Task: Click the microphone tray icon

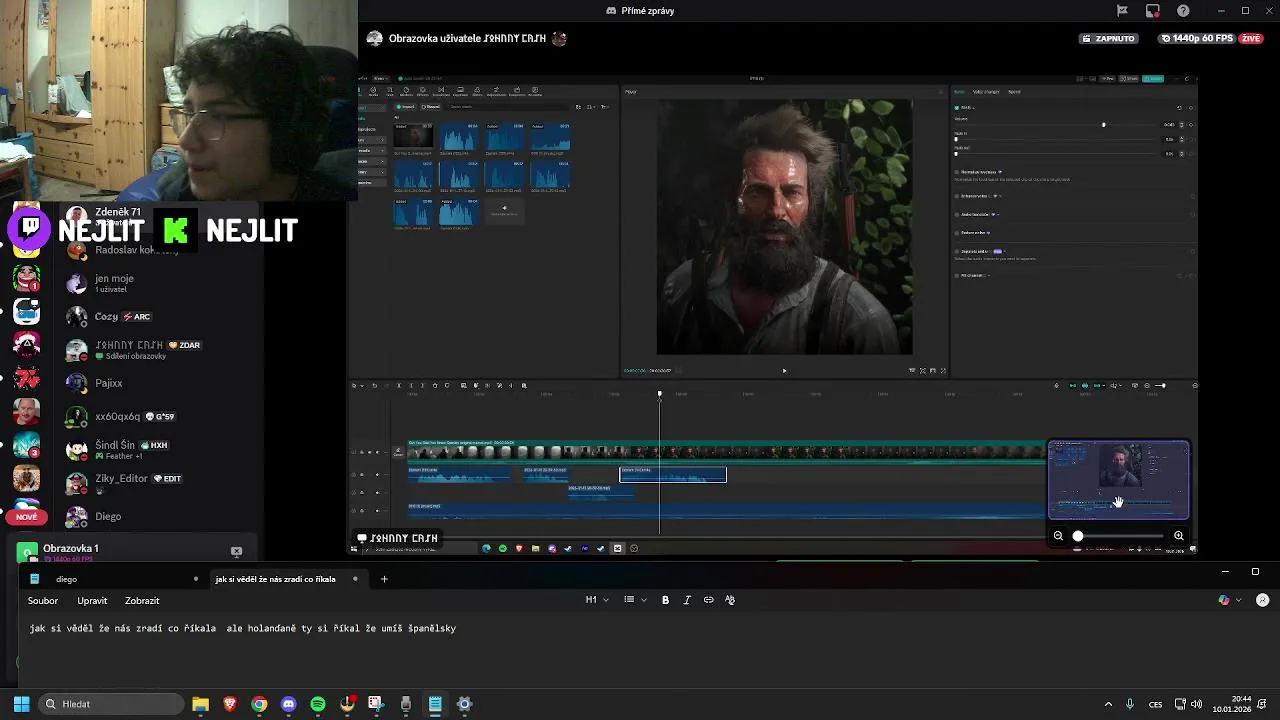Action: [x=1130, y=704]
